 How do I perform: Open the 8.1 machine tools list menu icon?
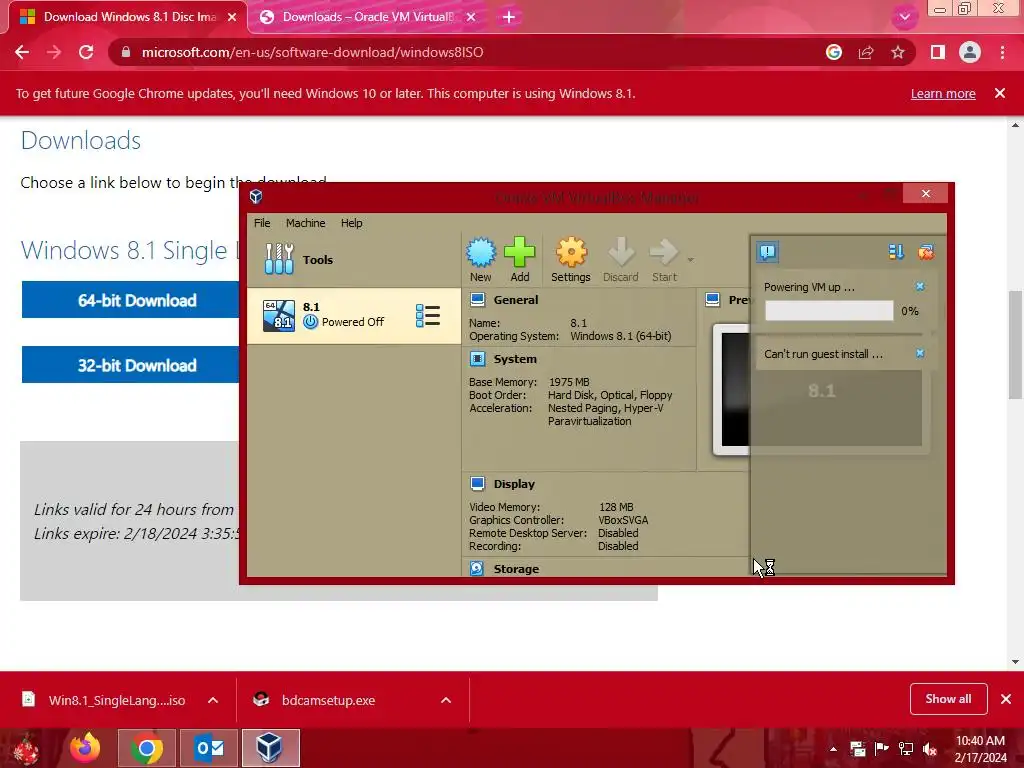pyautogui.click(x=428, y=315)
